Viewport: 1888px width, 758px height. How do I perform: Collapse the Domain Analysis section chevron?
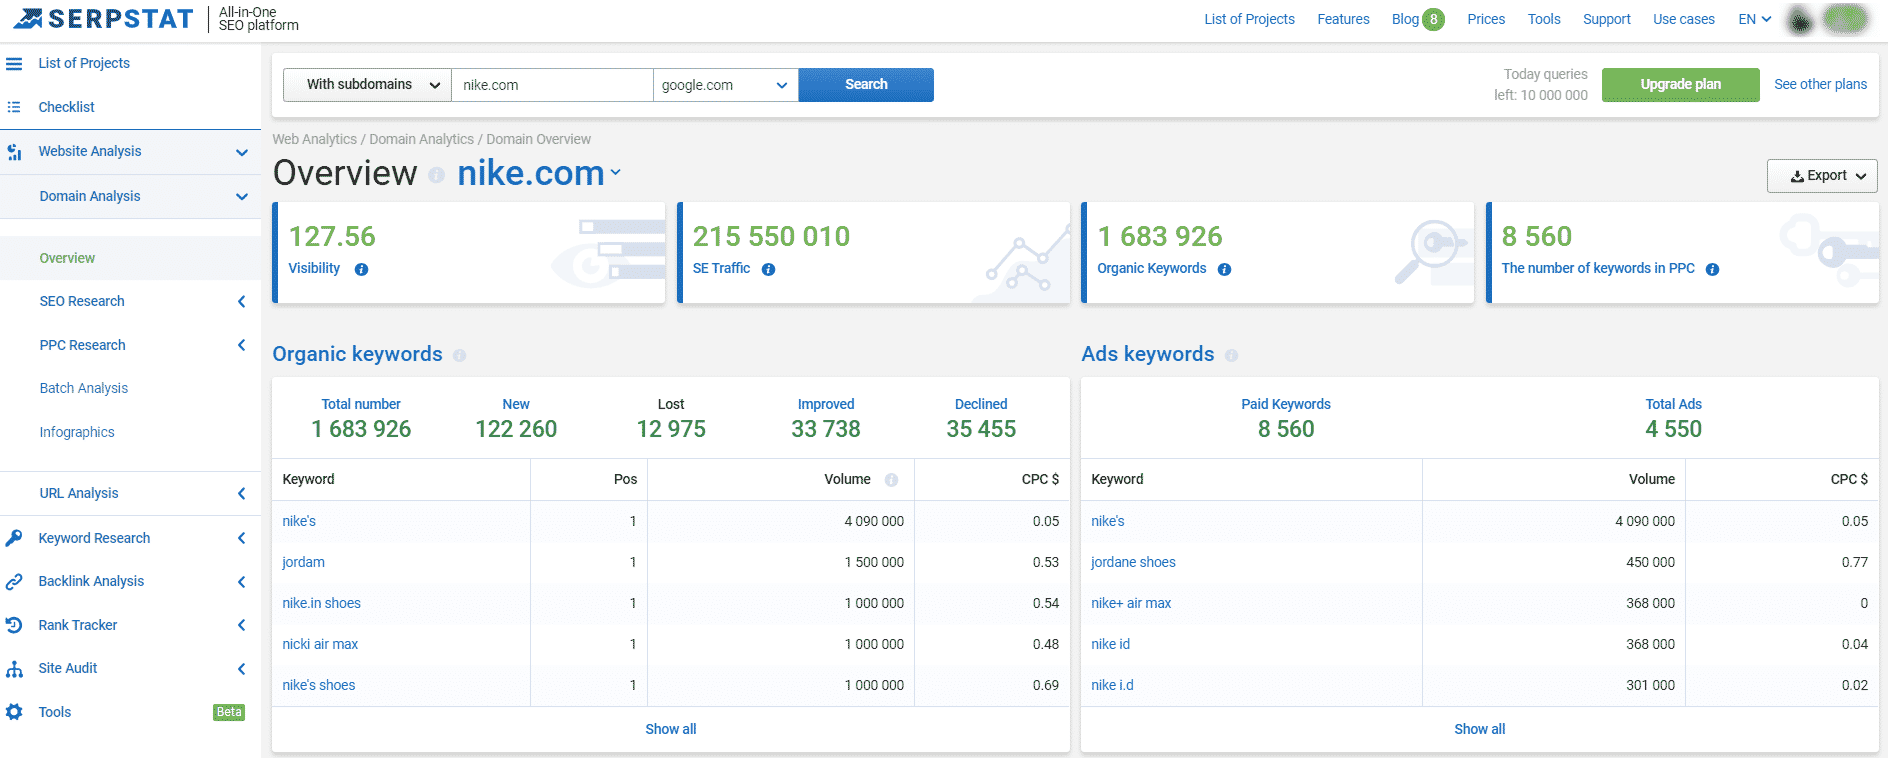point(241,196)
